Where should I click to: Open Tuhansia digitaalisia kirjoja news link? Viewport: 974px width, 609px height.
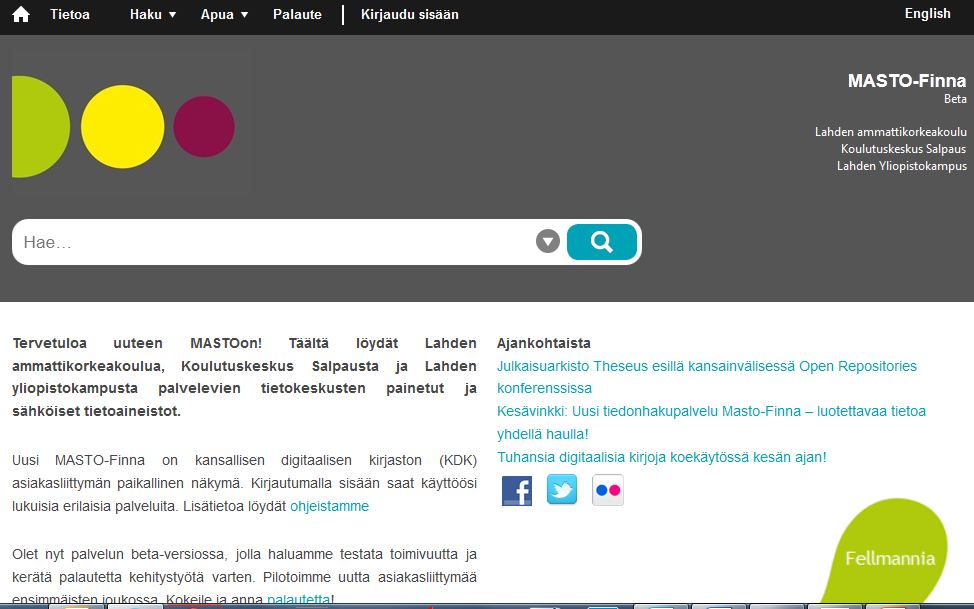pos(662,457)
